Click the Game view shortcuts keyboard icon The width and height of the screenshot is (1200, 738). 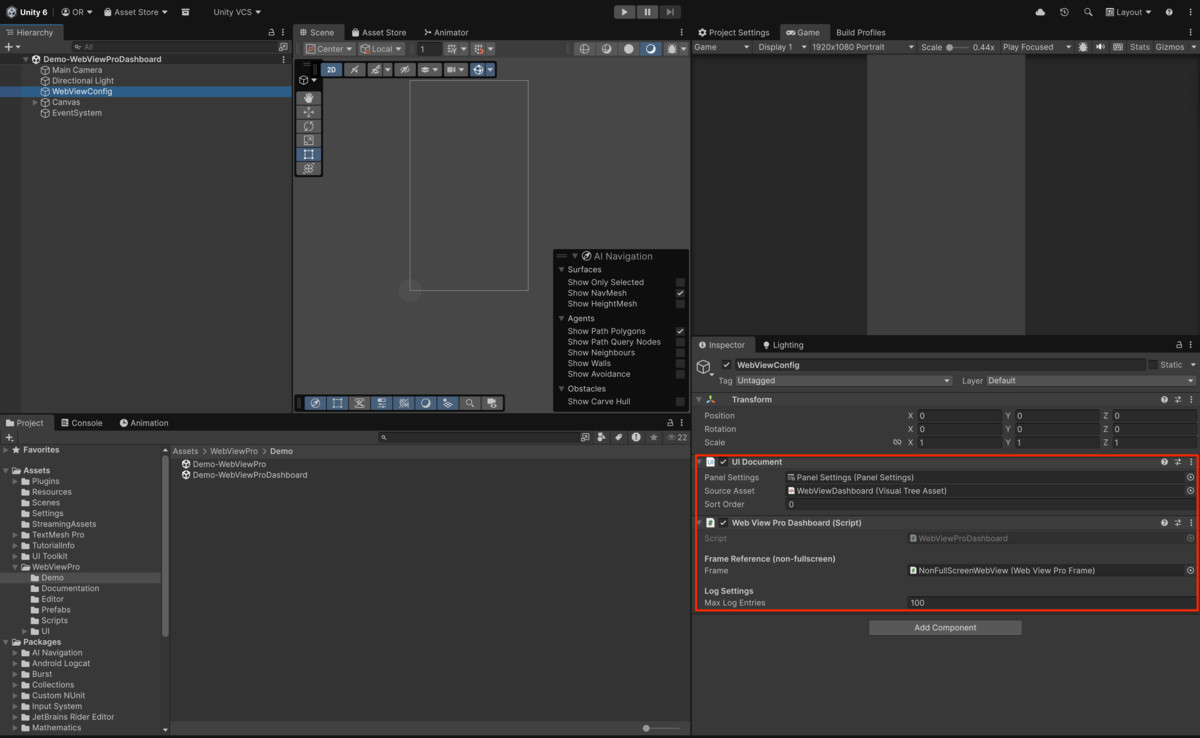pyautogui.click(x=1116, y=47)
